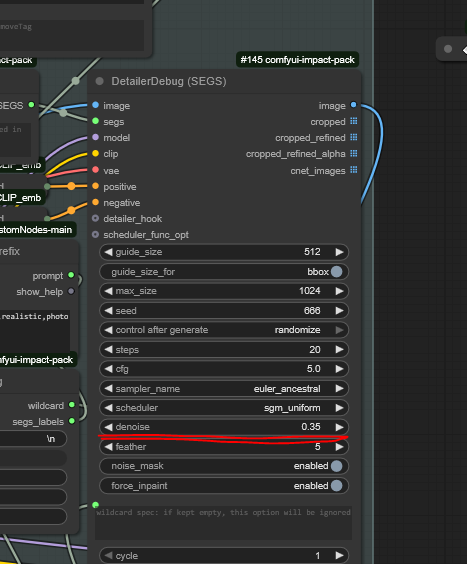Image resolution: width=467 pixels, height=564 pixels.
Task: Select previous sampler_name with left arrow
Action: [x=108, y=388]
